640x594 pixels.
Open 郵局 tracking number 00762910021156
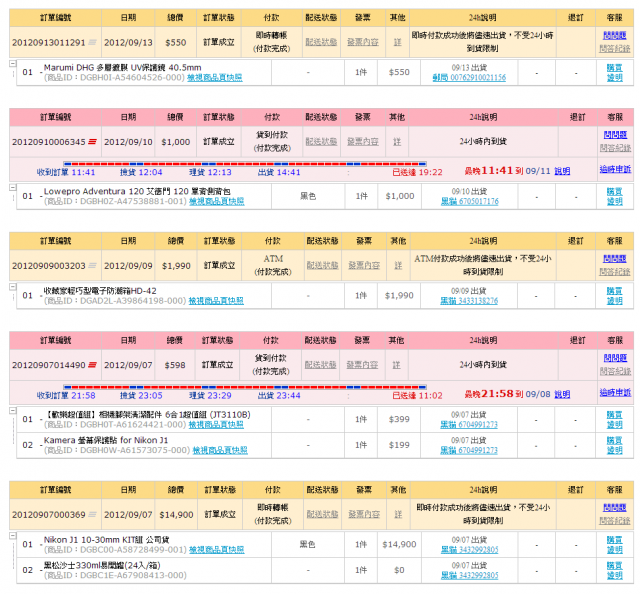click(469, 78)
